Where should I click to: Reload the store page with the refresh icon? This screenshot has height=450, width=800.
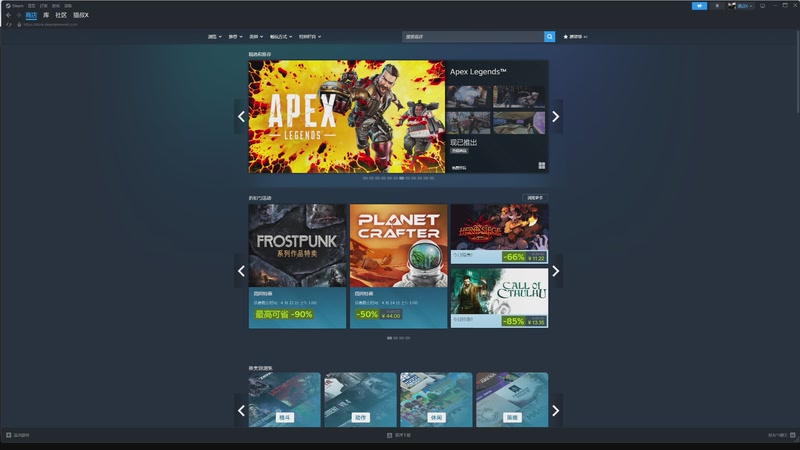tap(8, 24)
